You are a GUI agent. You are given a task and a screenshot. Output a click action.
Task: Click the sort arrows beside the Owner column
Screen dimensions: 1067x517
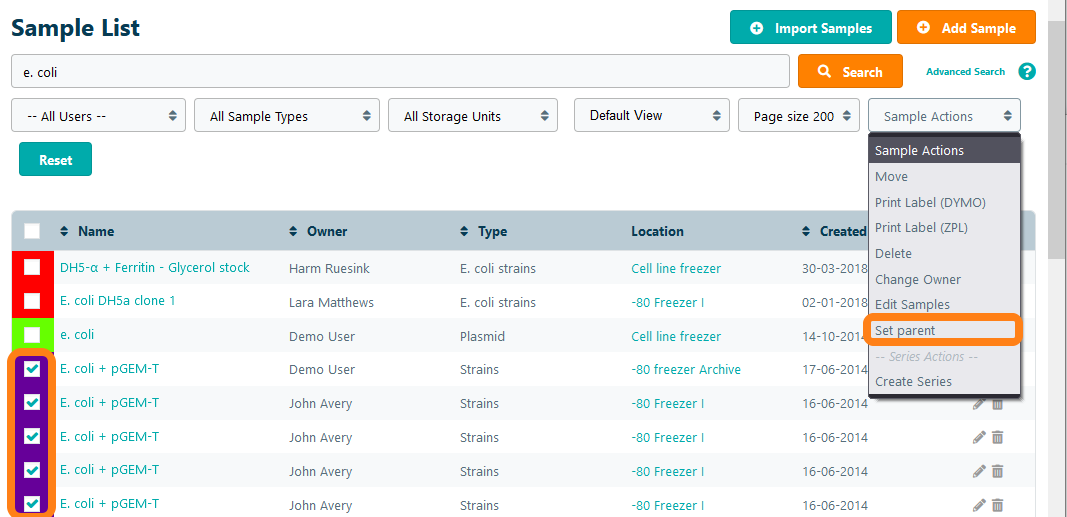click(x=293, y=232)
